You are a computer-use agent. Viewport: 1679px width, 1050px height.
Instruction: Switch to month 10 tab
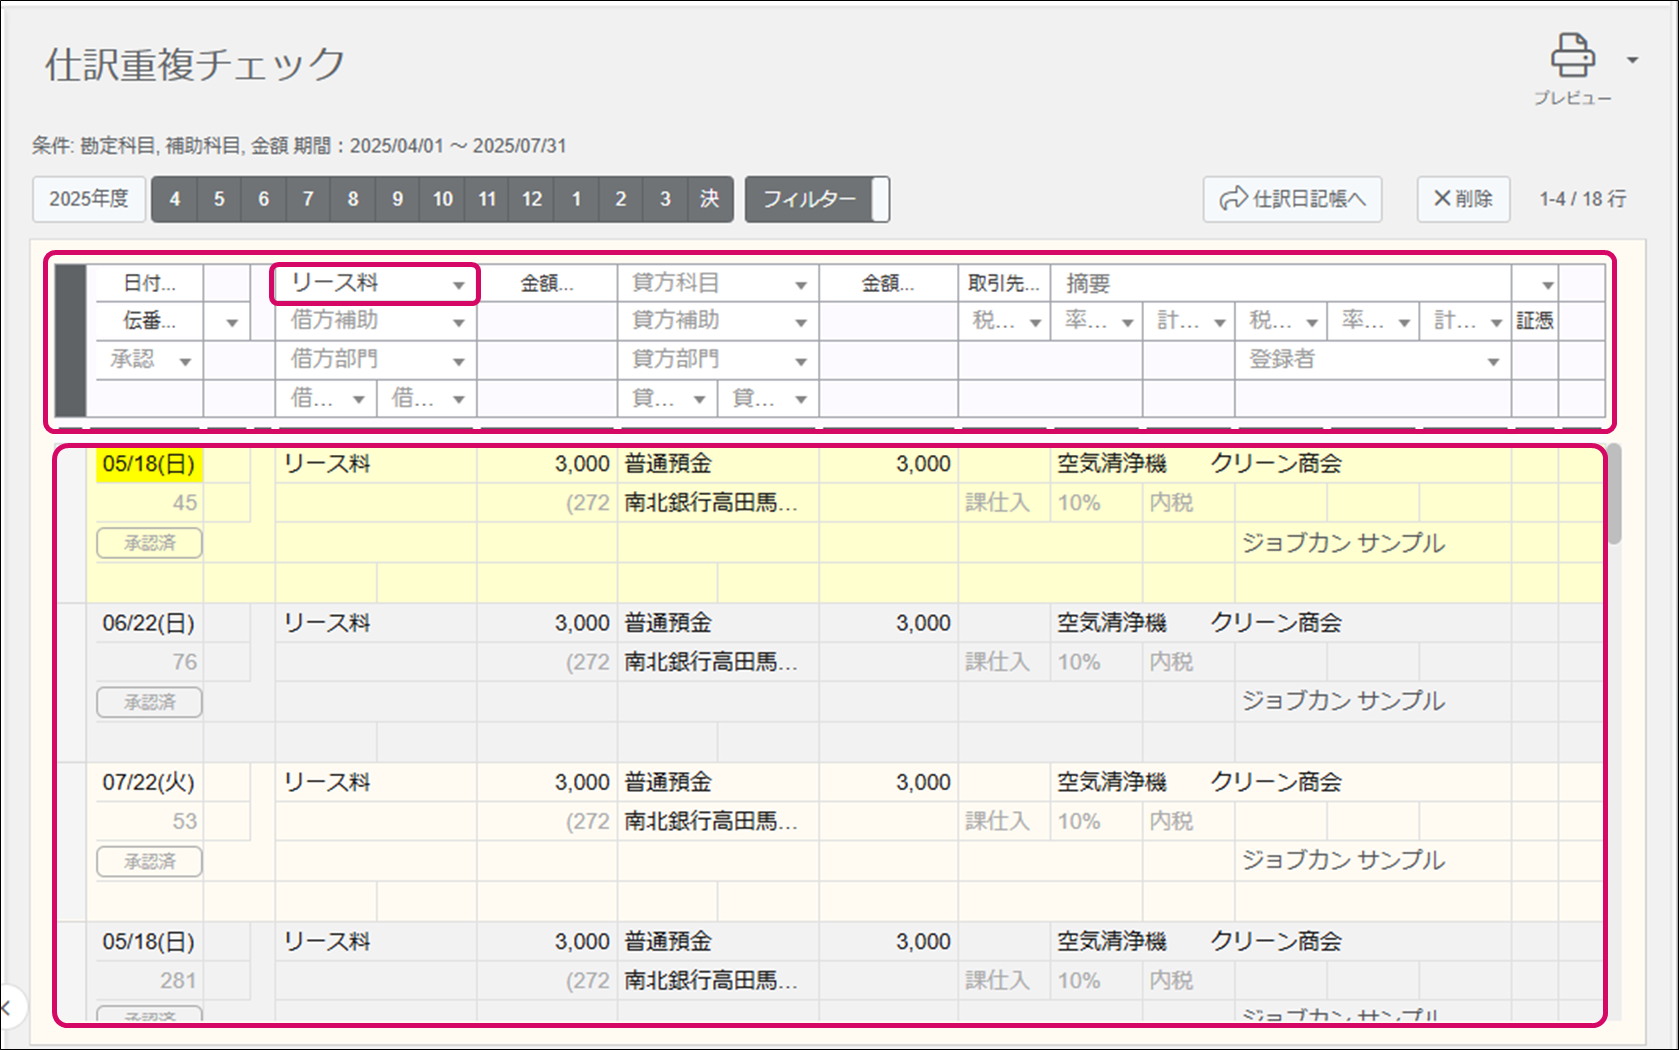coord(442,199)
